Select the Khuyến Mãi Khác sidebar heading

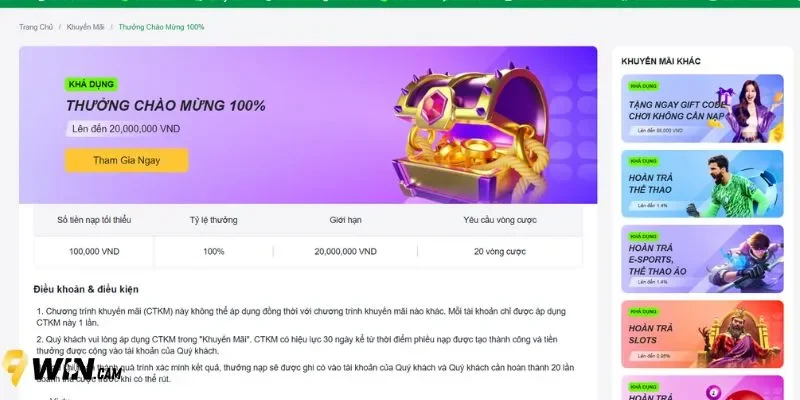(x=661, y=61)
